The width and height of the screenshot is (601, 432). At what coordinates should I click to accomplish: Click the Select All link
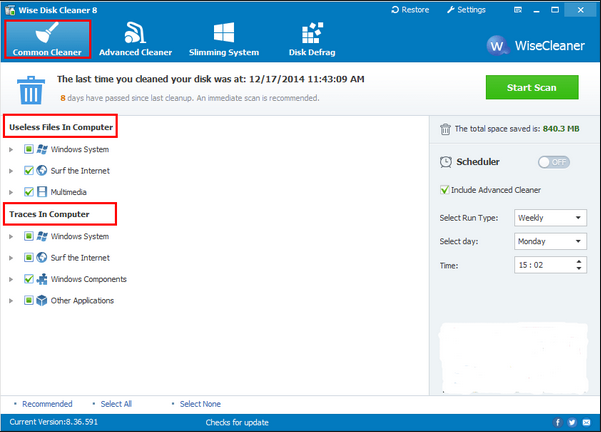coord(116,404)
